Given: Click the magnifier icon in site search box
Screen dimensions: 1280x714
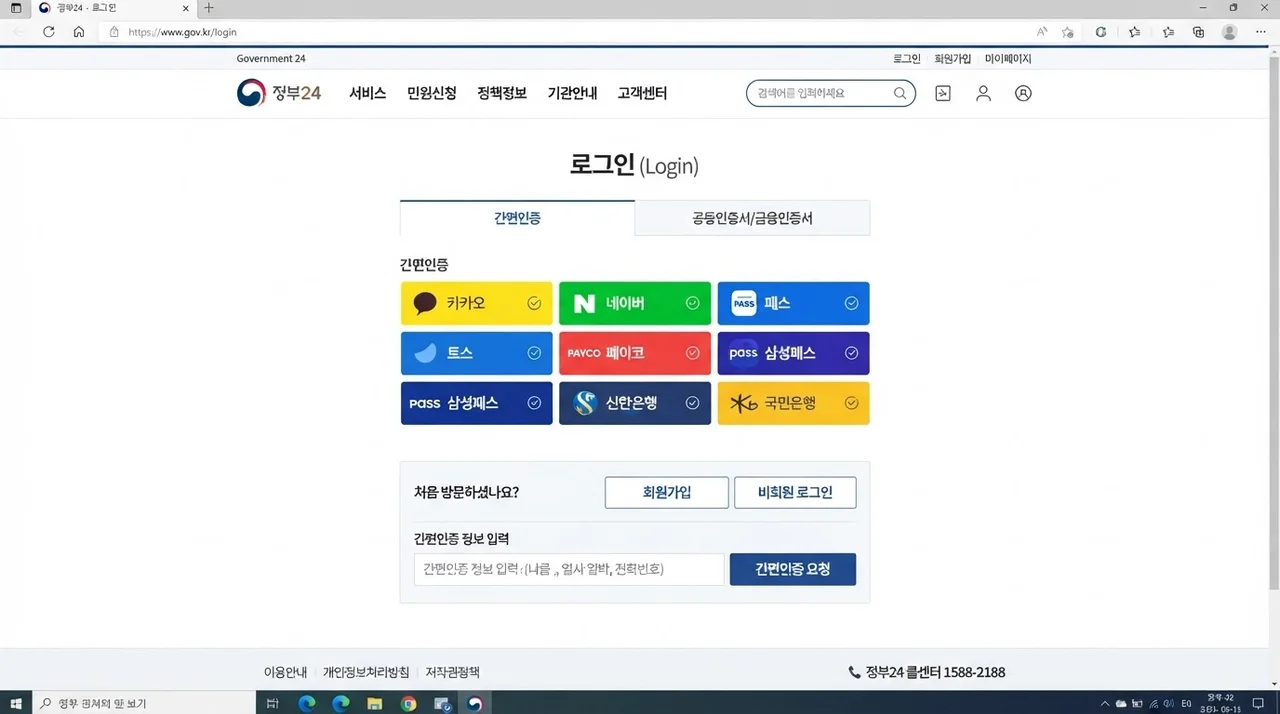Looking at the screenshot, I should click(900, 93).
